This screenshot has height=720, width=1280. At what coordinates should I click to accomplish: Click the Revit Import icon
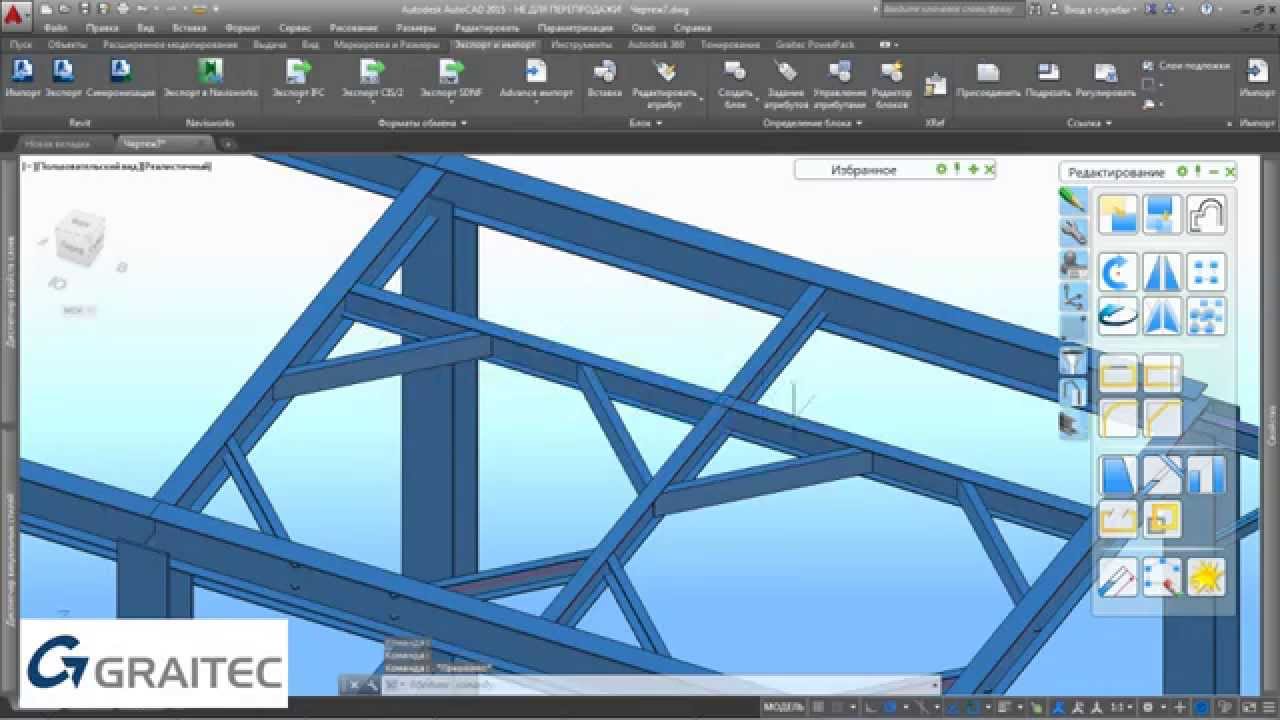(22, 71)
